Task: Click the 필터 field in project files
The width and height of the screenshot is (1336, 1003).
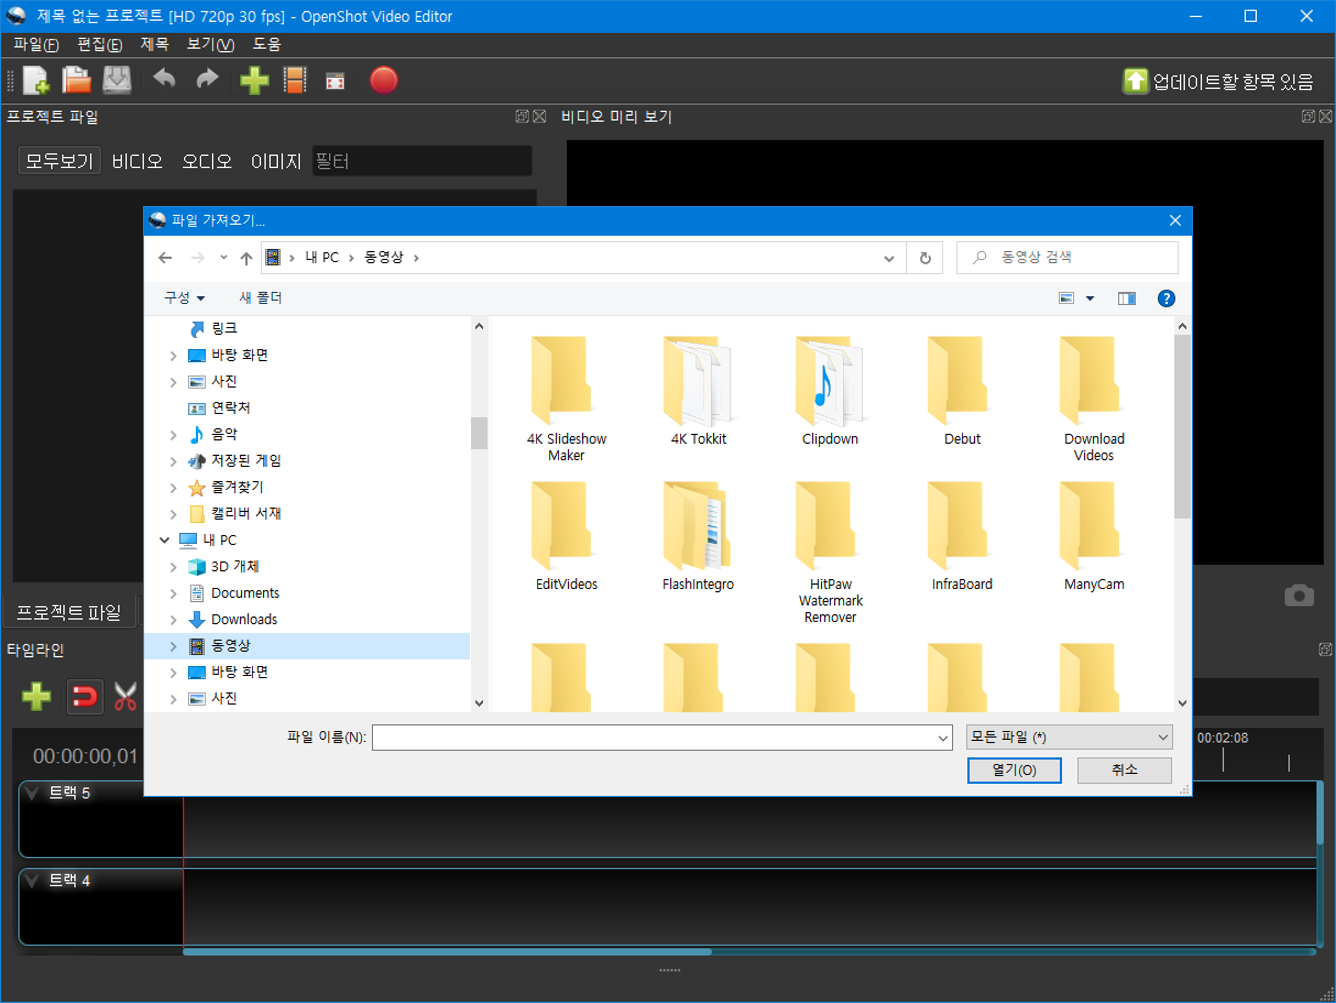Action: (x=422, y=161)
